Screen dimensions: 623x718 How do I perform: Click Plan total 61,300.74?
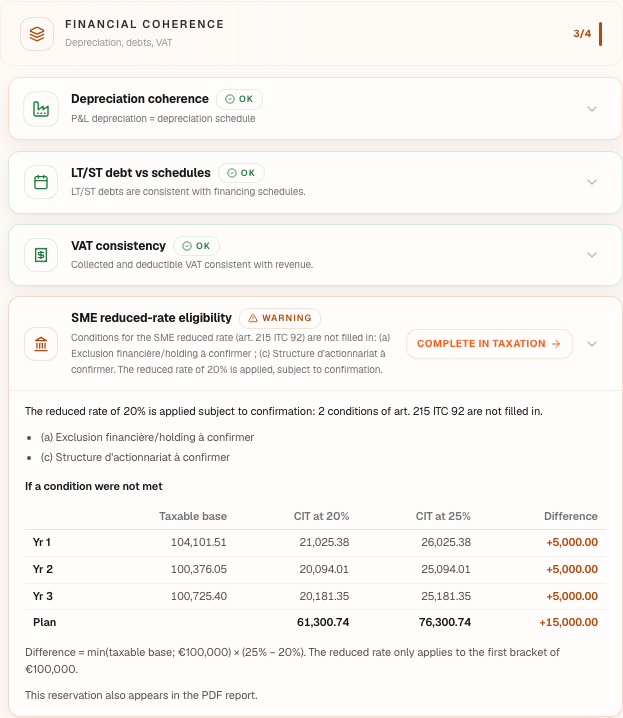click(323, 623)
